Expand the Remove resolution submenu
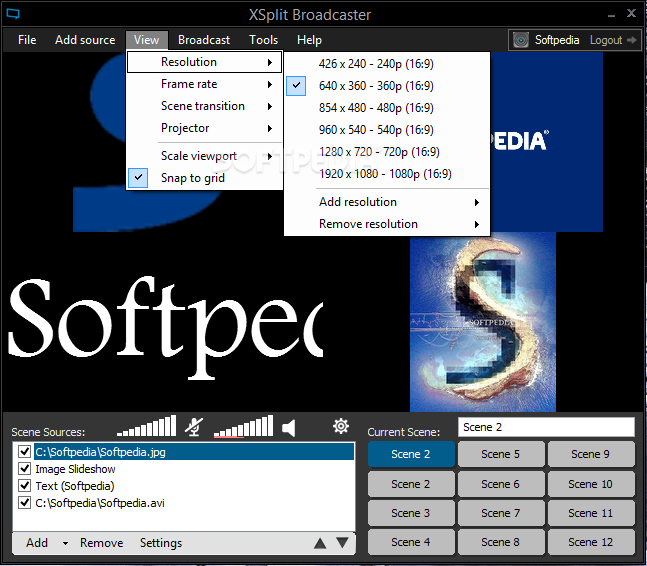Screen dimensions: 647x566 387,224
